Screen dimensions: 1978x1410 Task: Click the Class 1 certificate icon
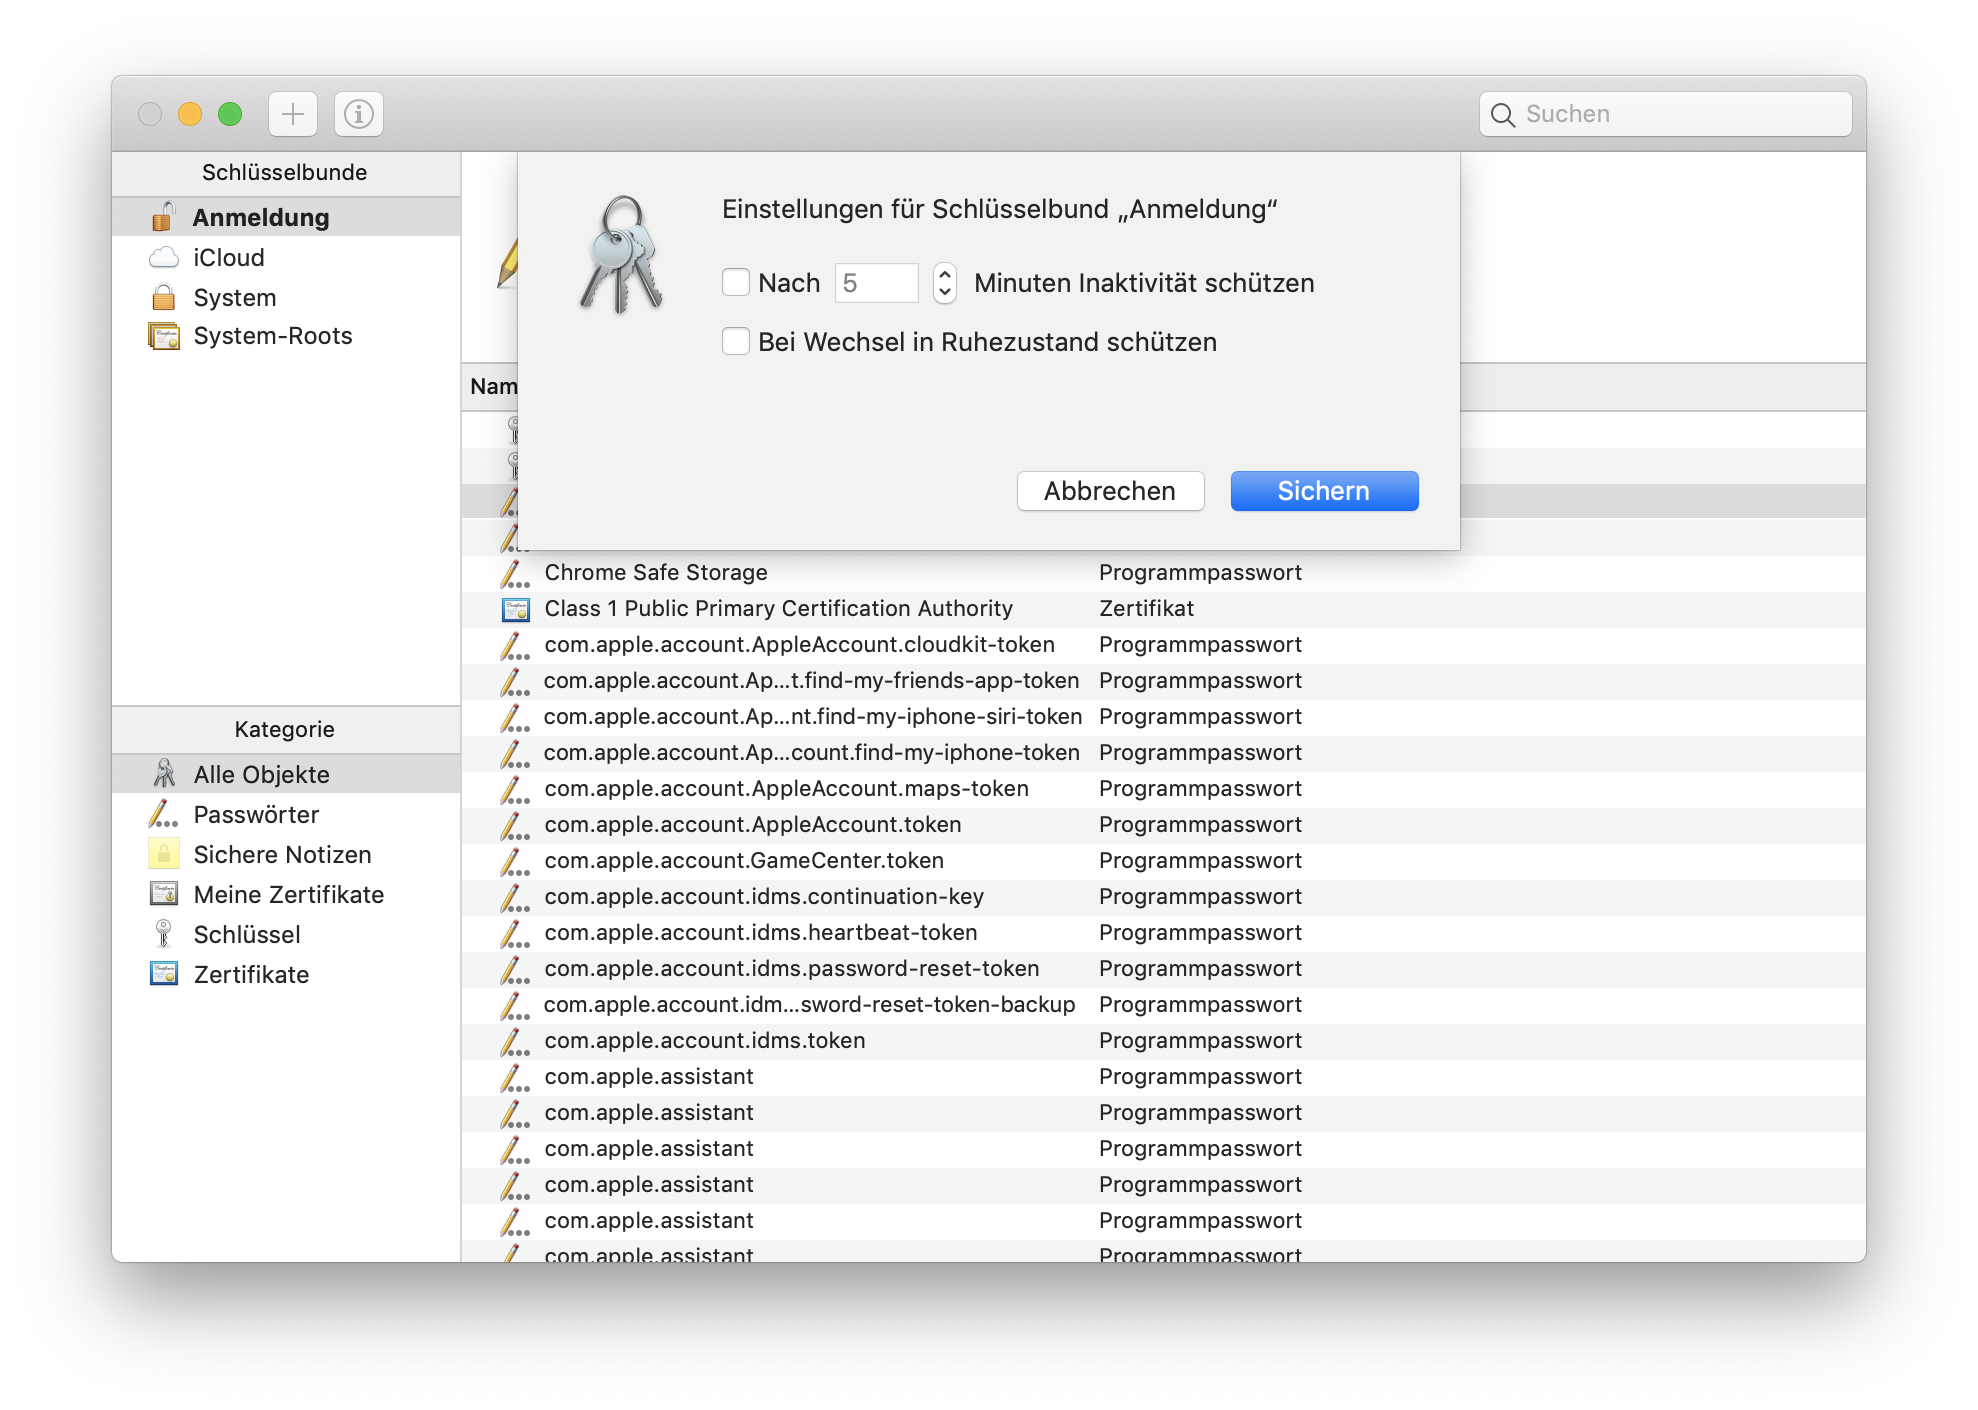516,609
